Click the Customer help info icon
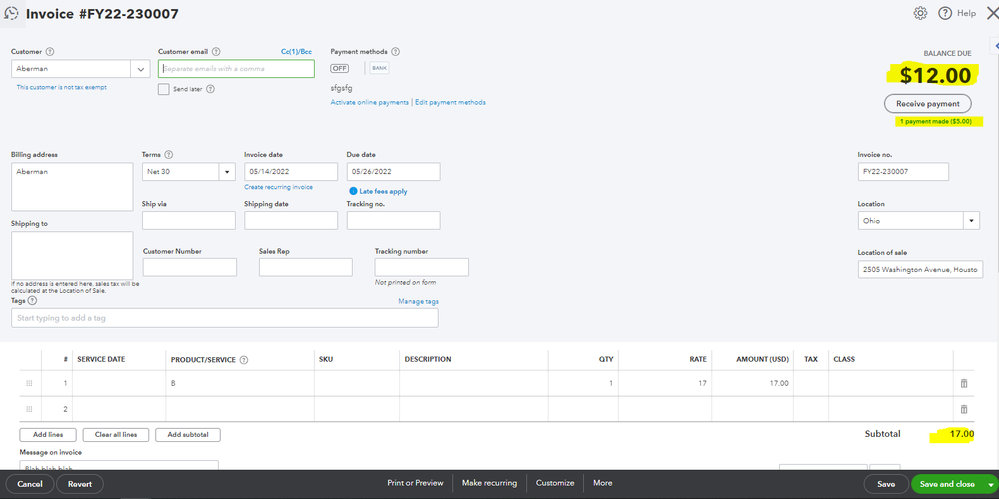This screenshot has height=499, width=999. click(x=50, y=52)
